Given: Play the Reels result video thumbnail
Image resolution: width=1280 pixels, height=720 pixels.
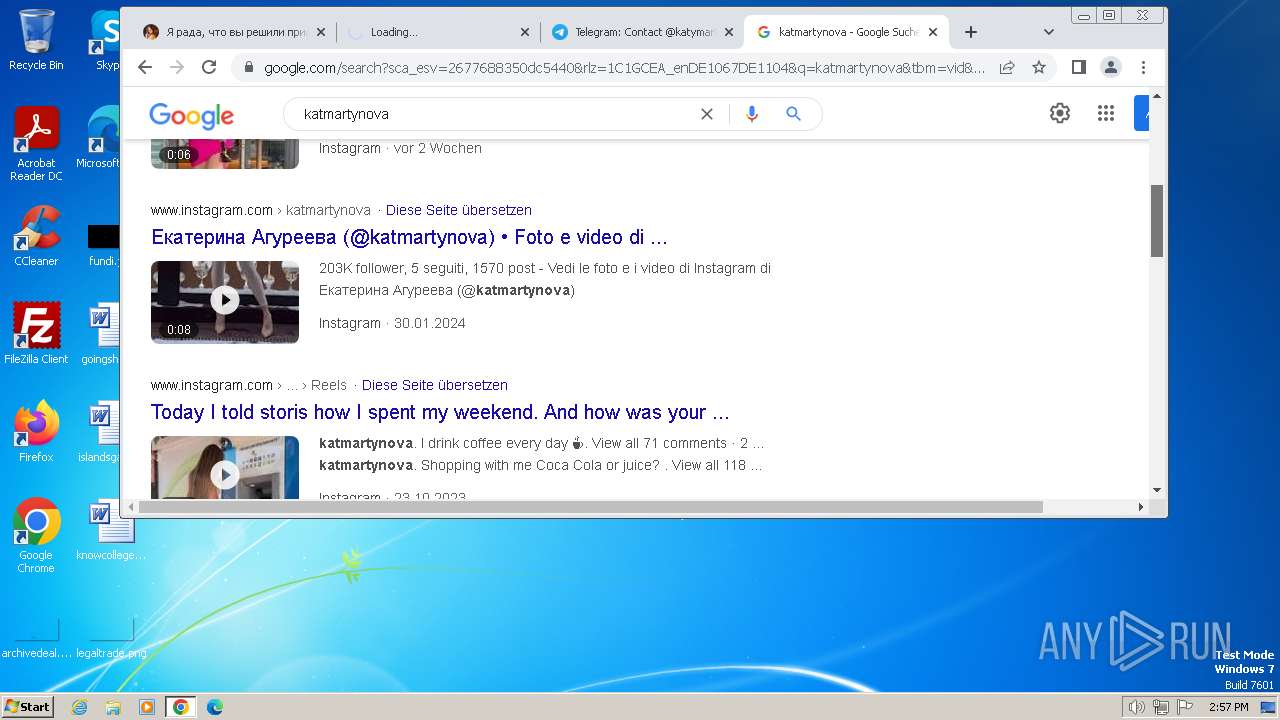Looking at the screenshot, I should pos(225,467).
